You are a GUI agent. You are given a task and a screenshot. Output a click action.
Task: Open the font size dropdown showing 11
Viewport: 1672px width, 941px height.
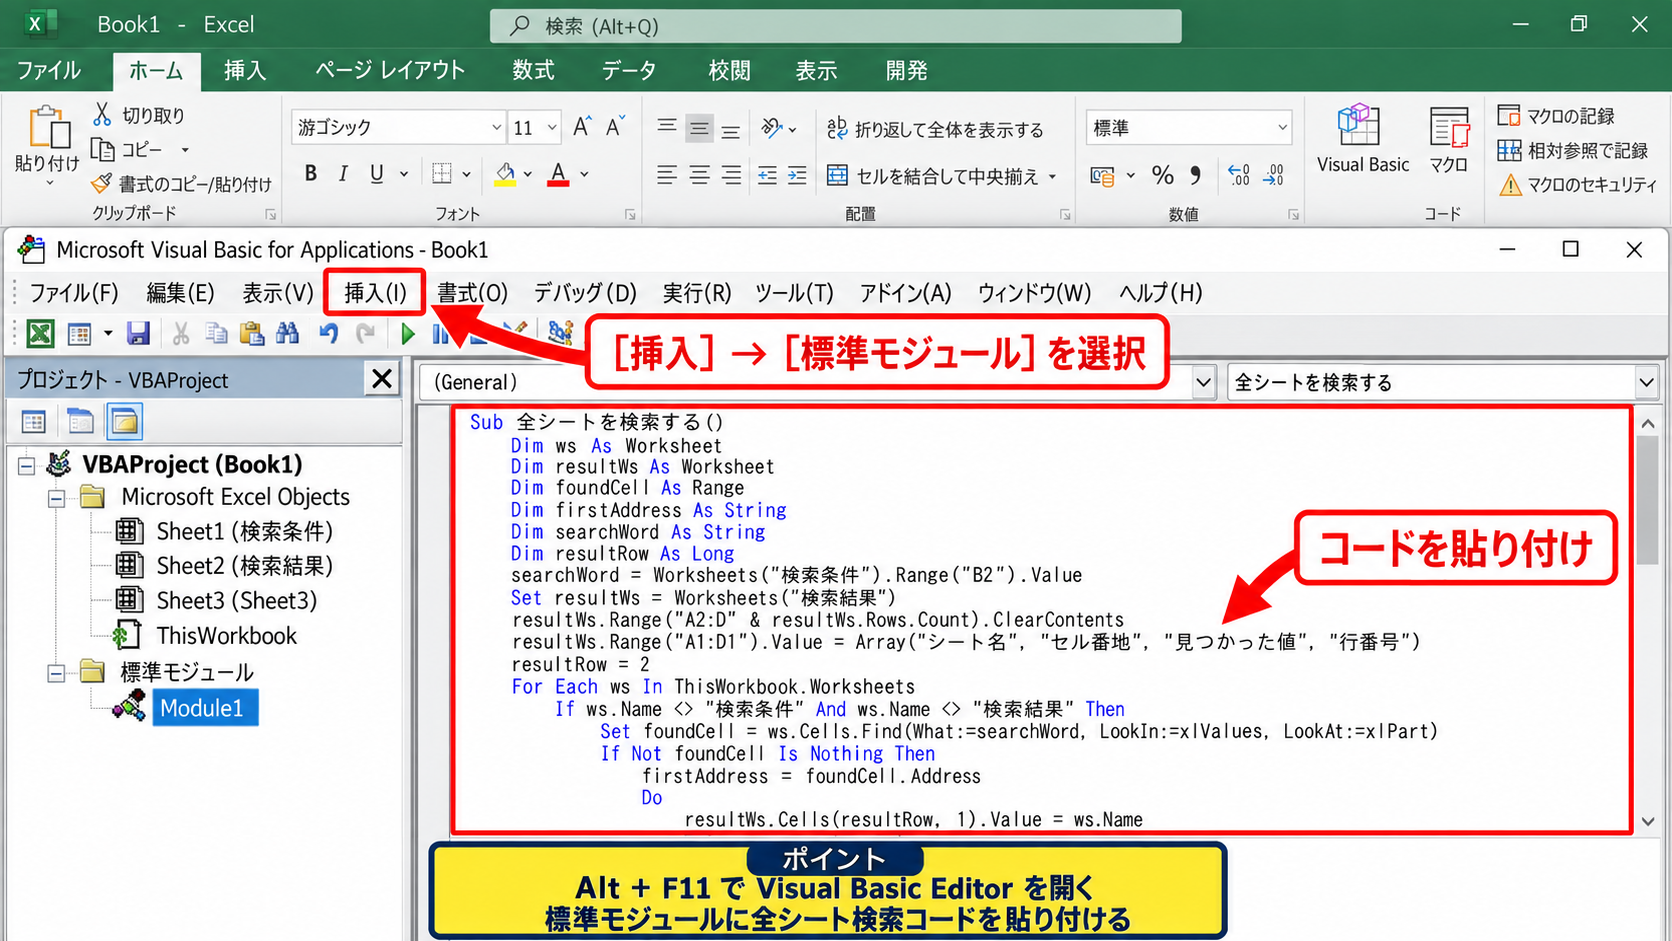[x=552, y=128]
